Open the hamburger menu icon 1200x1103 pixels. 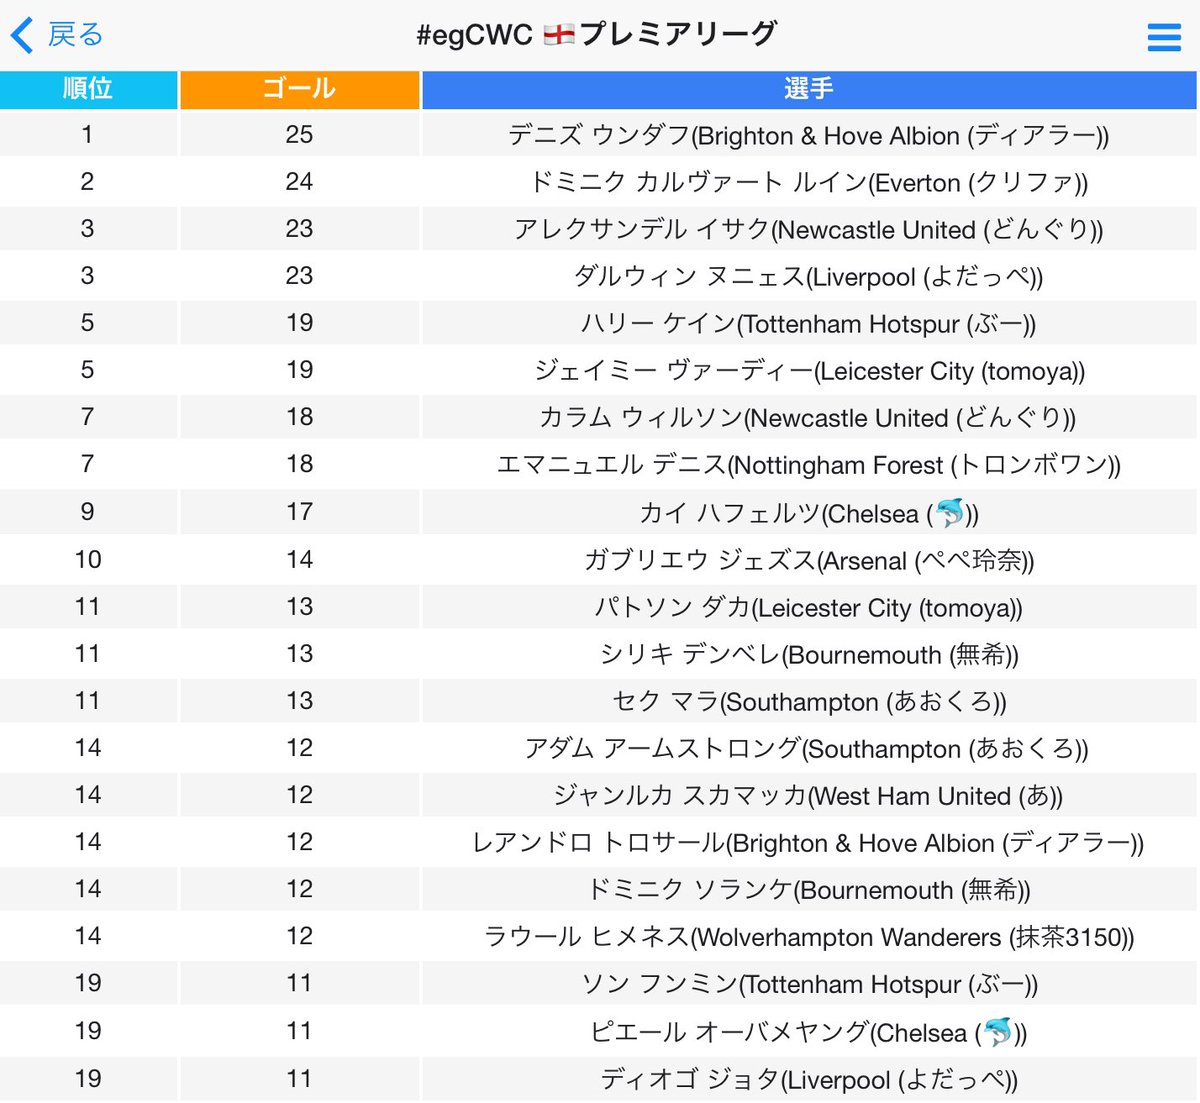tap(1164, 37)
